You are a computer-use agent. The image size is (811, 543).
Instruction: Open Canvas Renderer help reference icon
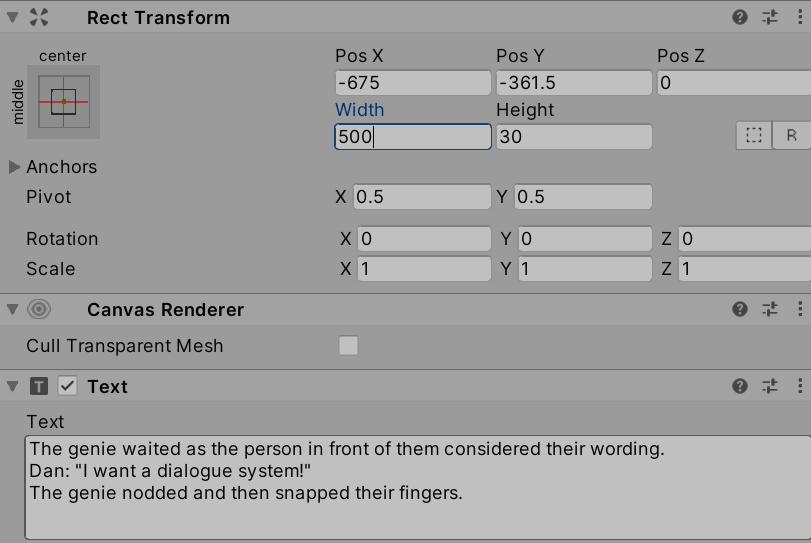tap(740, 309)
